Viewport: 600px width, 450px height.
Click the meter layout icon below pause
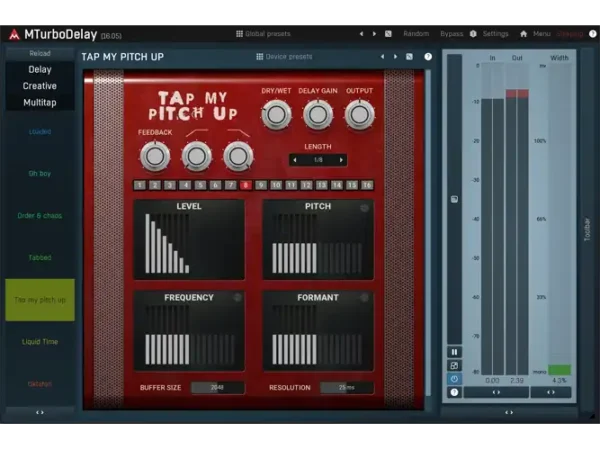click(x=454, y=365)
